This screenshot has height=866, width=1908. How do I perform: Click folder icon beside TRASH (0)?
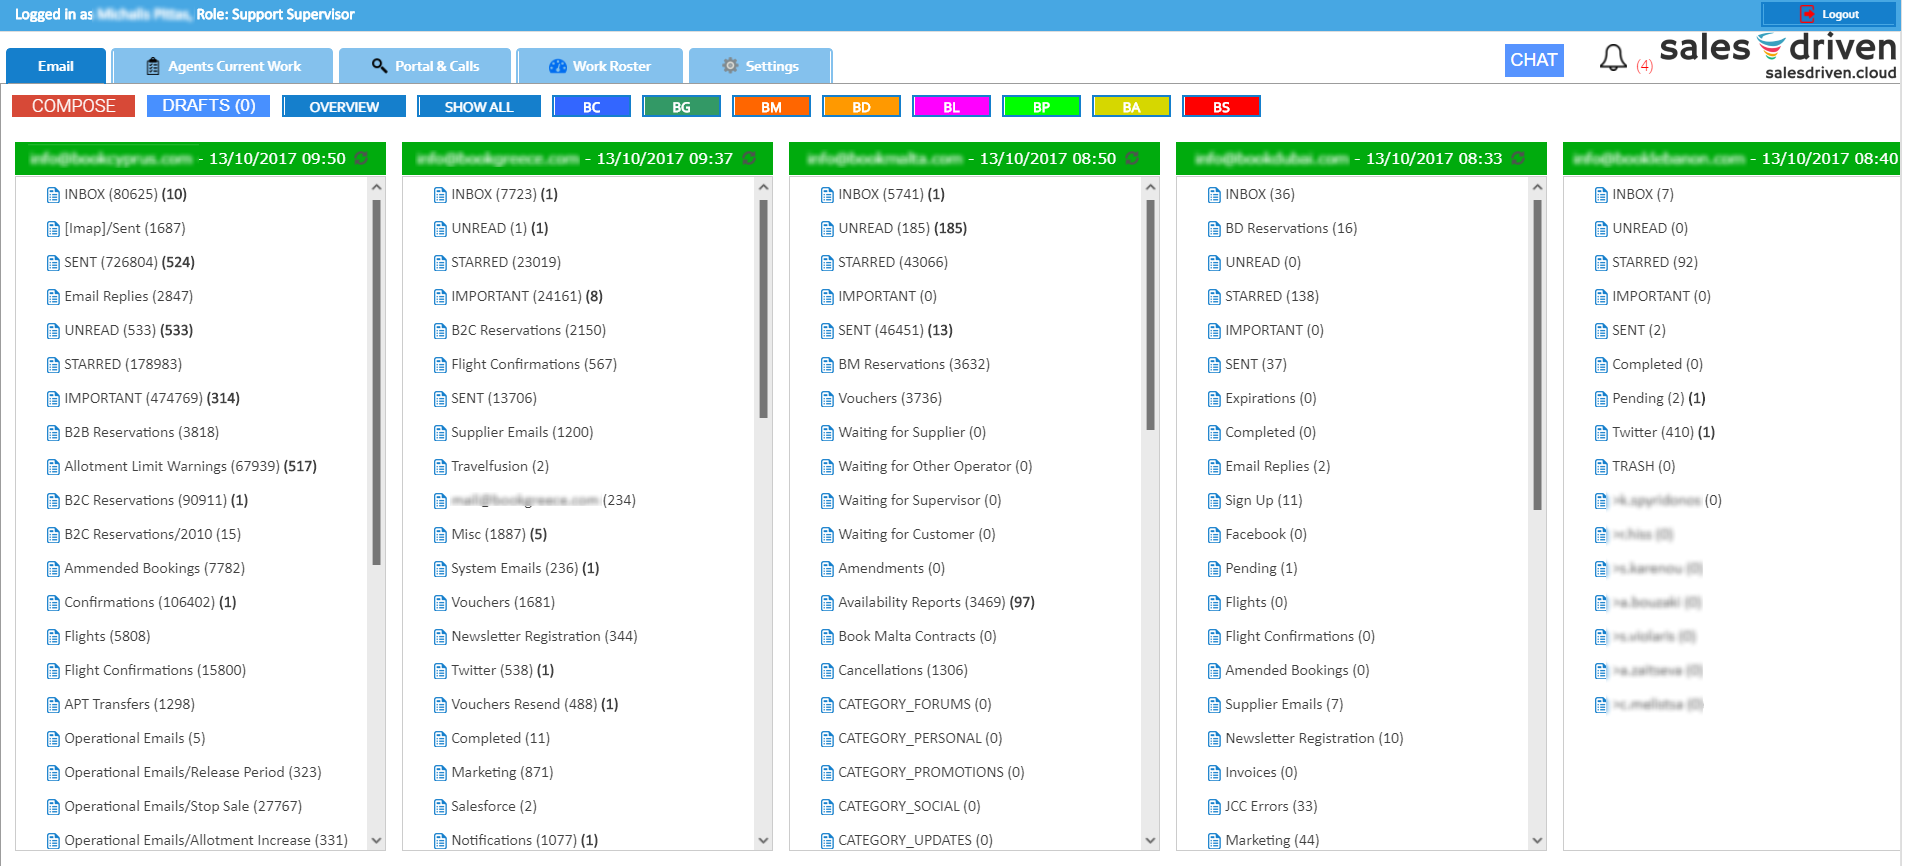pos(1601,467)
